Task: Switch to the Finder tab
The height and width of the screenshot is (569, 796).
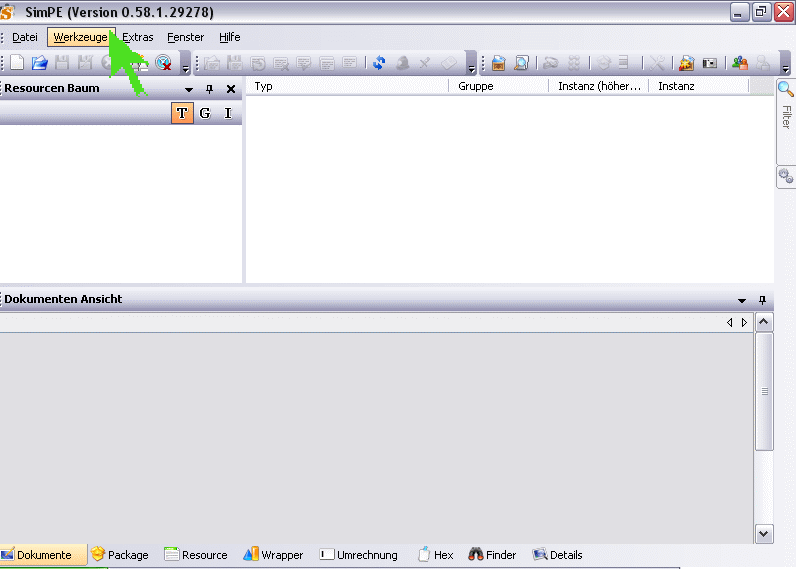Action: [x=492, y=555]
